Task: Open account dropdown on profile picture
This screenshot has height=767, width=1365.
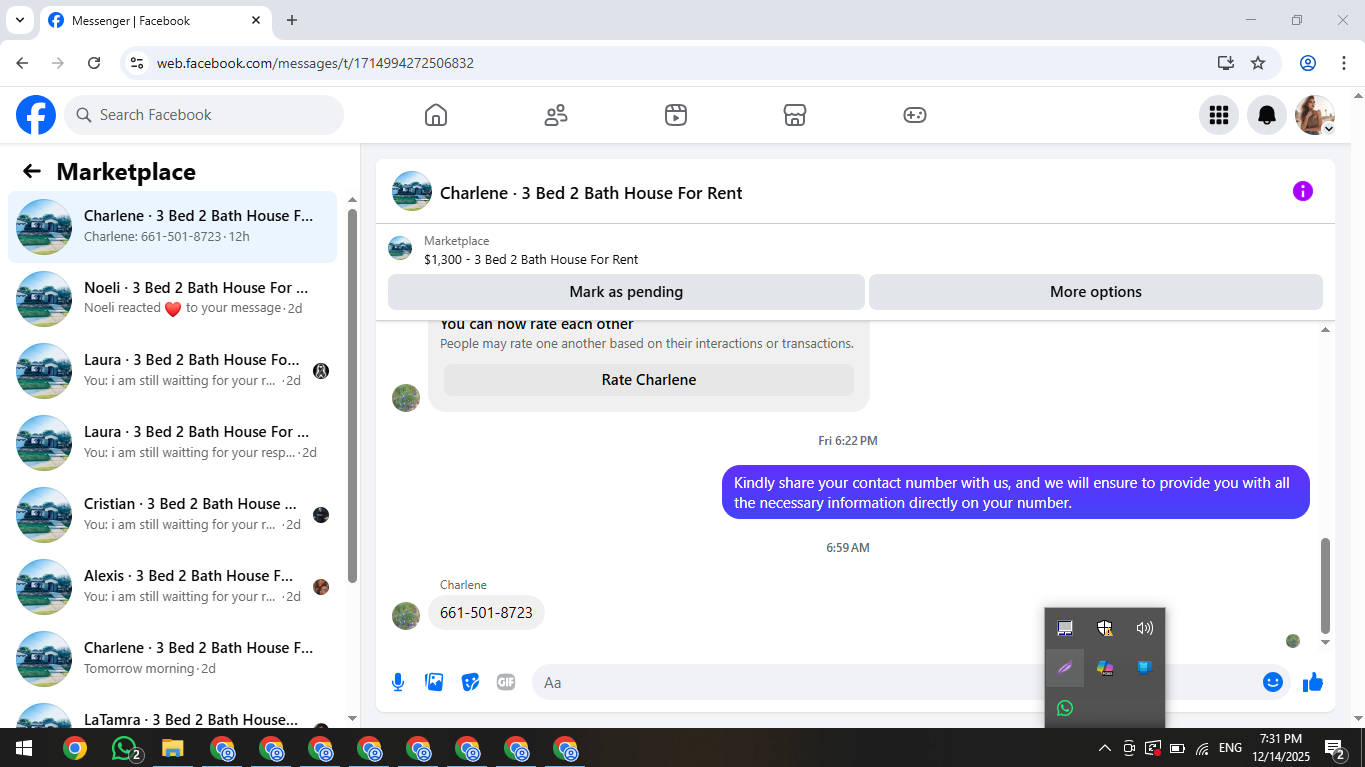Action: pos(1329,129)
